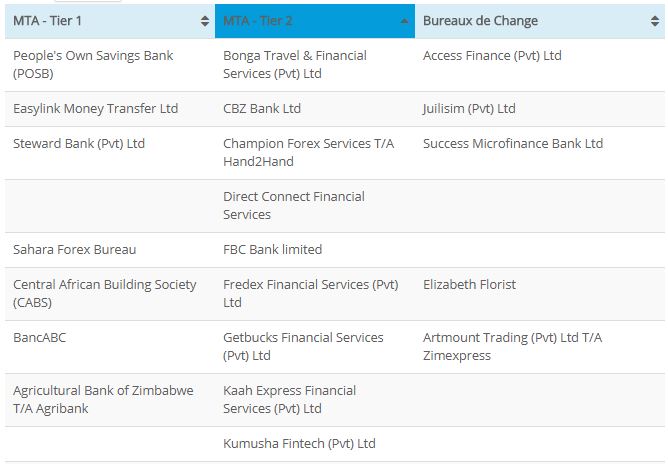Select the CBZ Bank Ltd cell
Screen dimensions: 668x464
click(x=315, y=109)
